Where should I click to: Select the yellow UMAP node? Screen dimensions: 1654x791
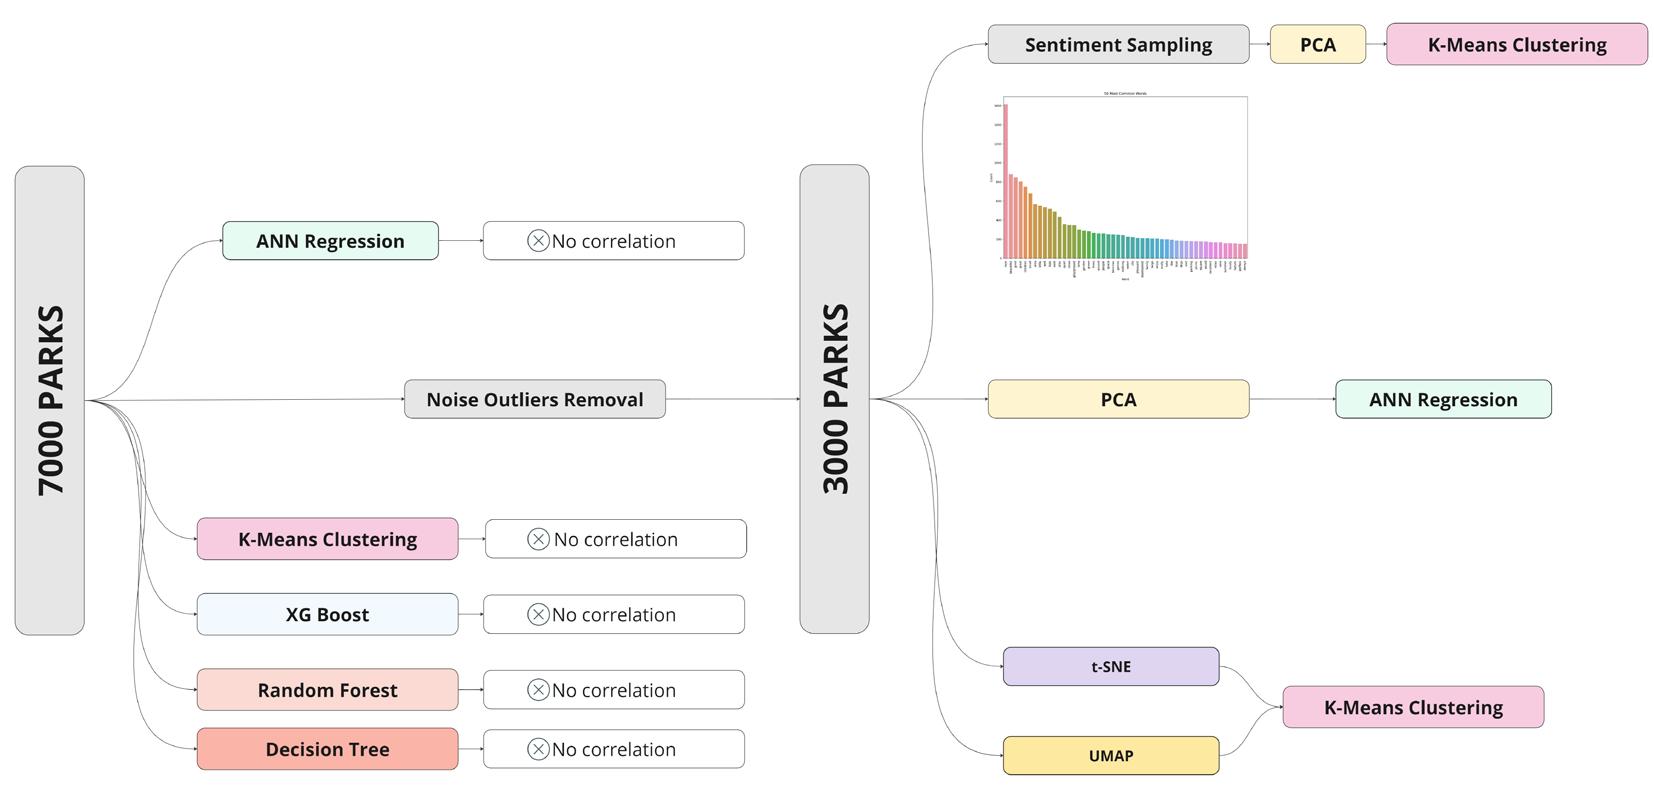(1110, 755)
